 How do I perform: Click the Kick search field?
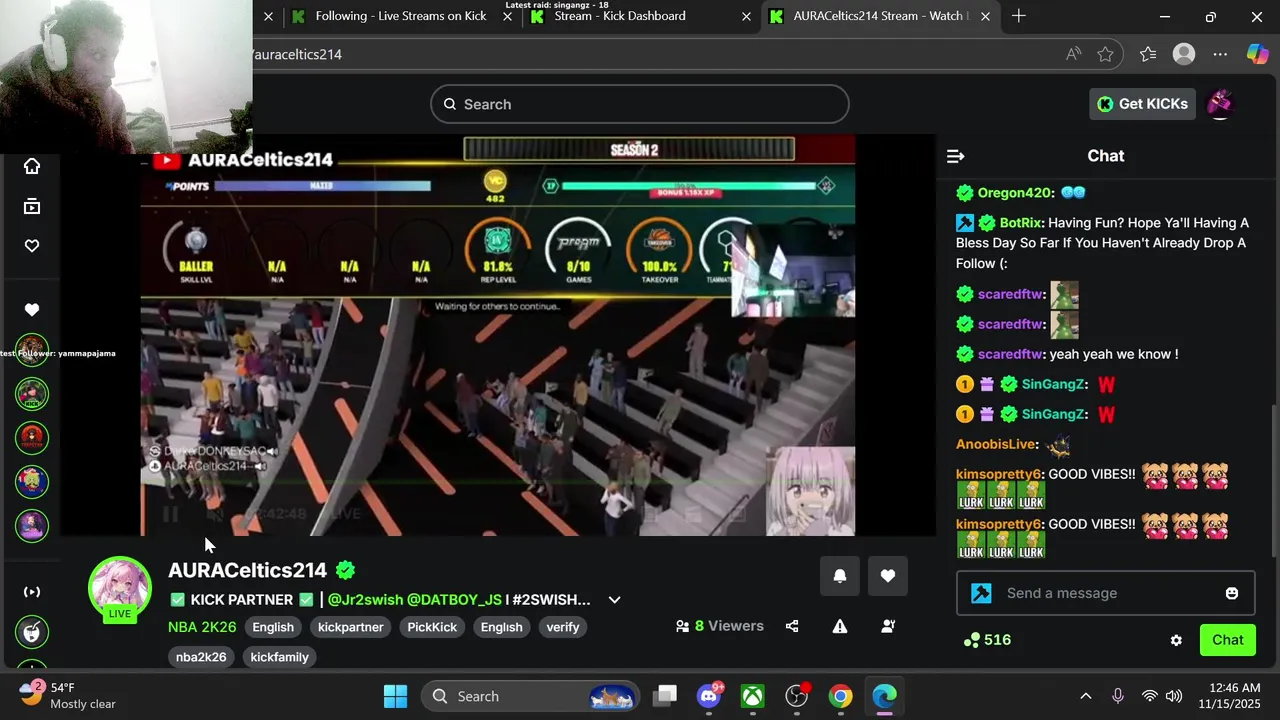(x=640, y=104)
